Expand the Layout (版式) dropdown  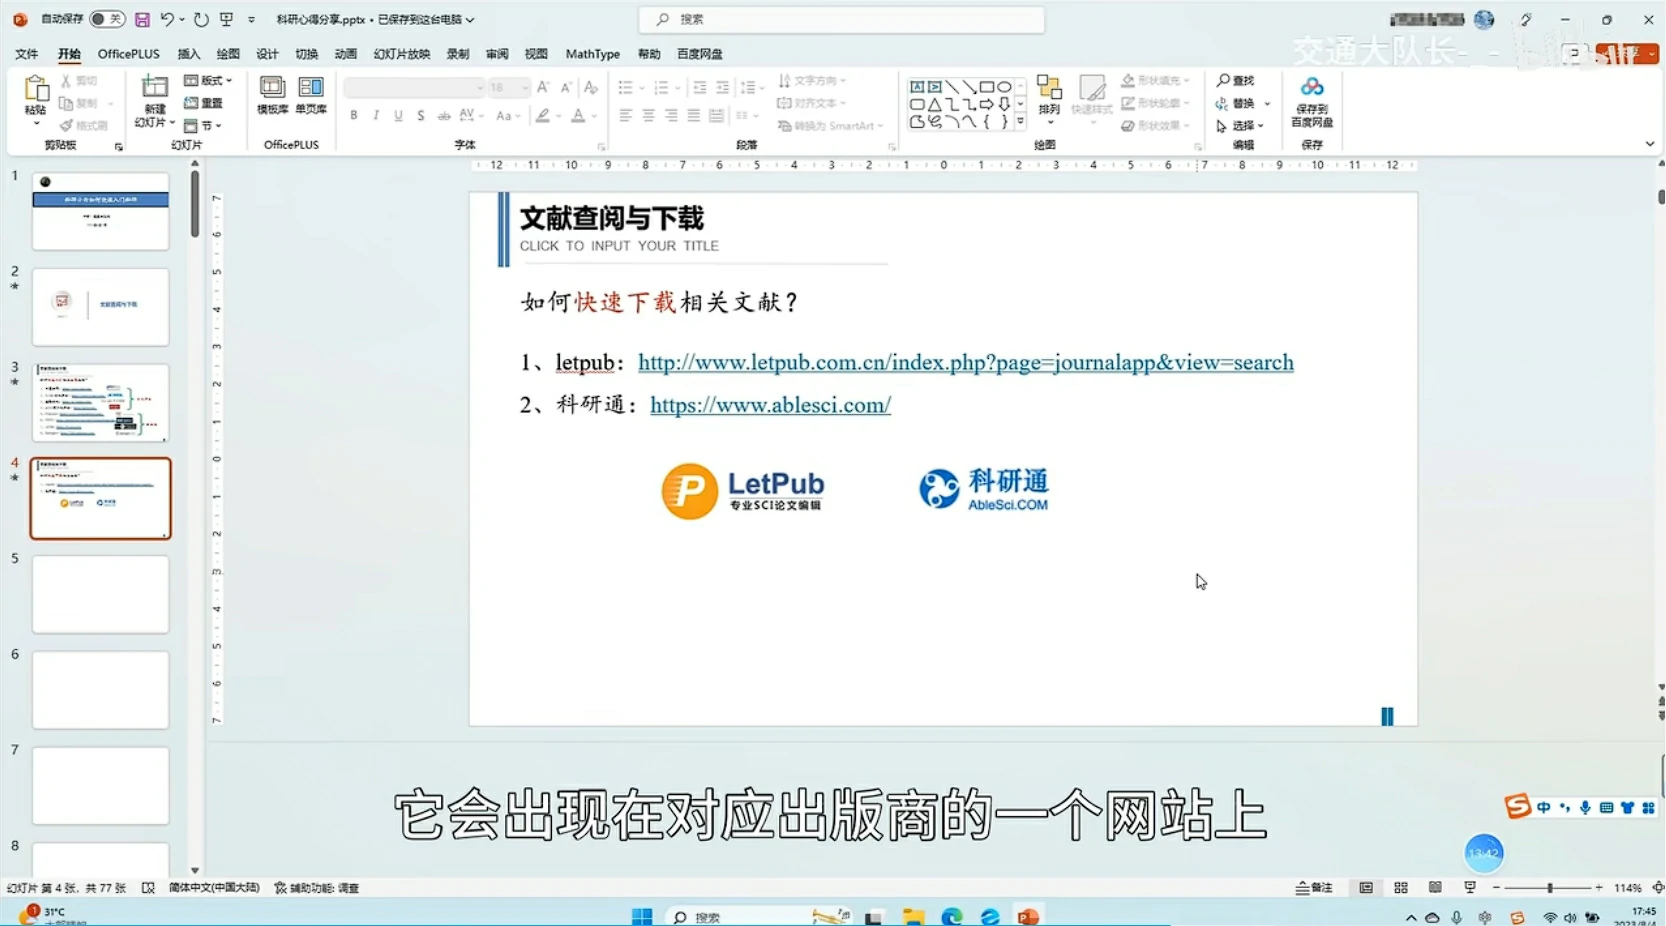208,80
